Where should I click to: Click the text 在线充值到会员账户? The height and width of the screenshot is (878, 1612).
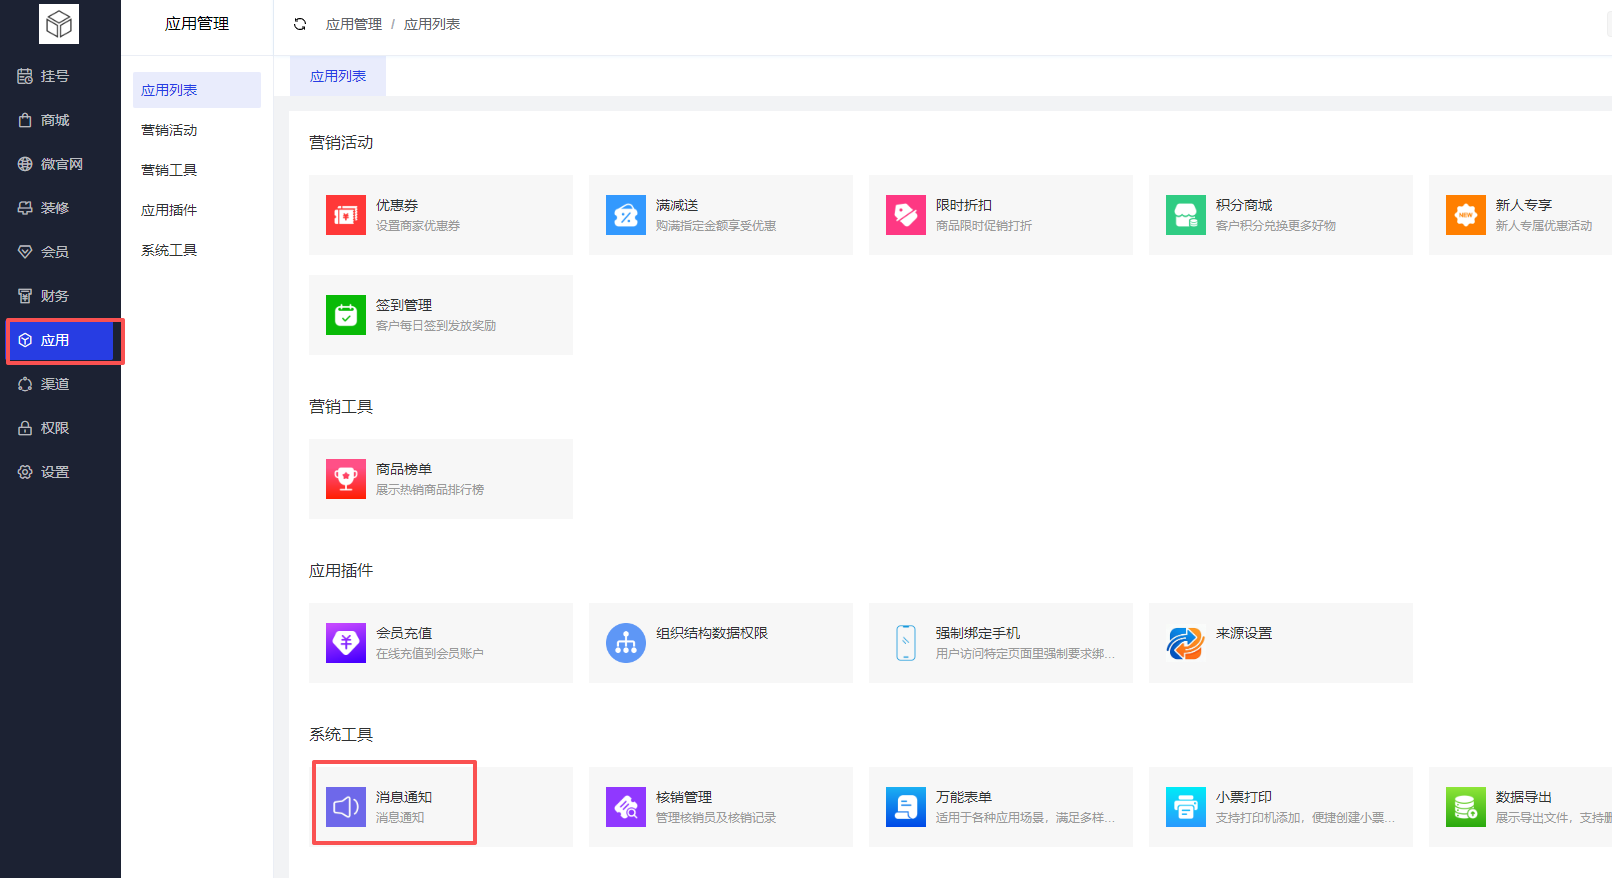430,654
